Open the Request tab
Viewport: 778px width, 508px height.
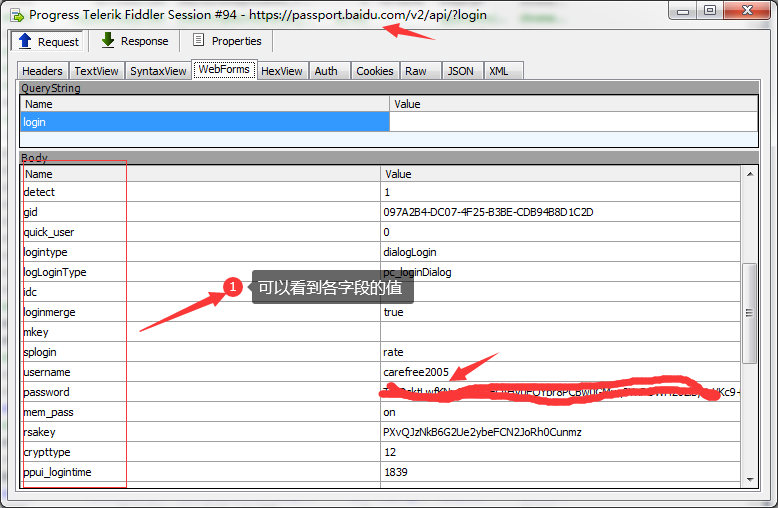[x=47, y=41]
